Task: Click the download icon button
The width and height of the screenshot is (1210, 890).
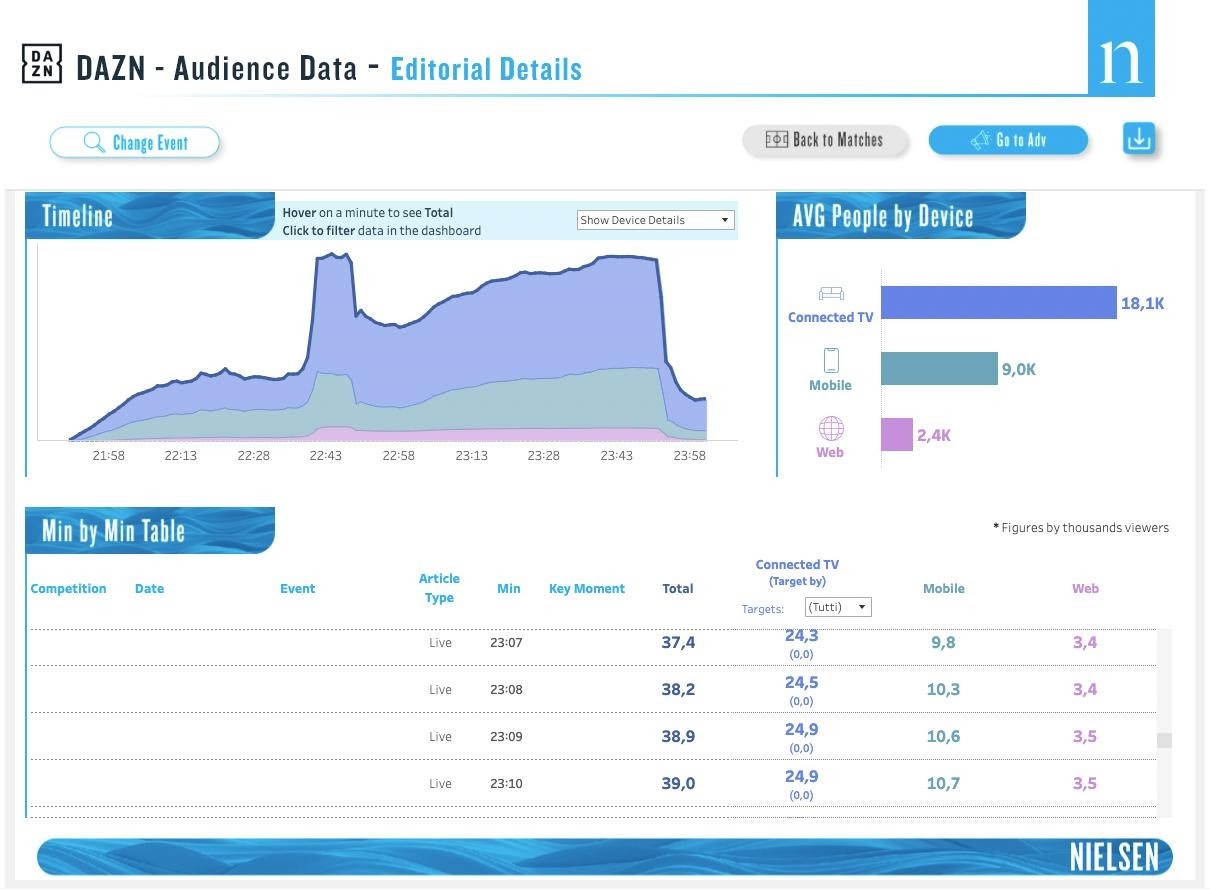Action: [x=1138, y=140]
